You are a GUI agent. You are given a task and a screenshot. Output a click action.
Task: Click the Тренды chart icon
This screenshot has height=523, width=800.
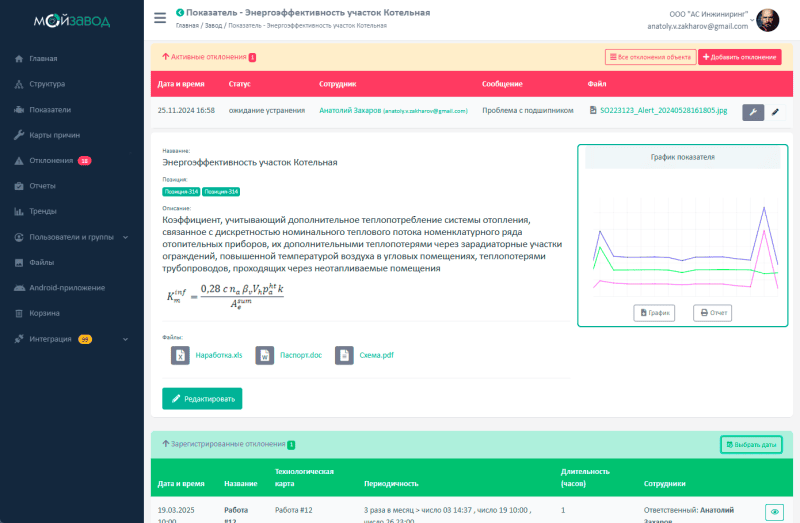click(19, 211)
